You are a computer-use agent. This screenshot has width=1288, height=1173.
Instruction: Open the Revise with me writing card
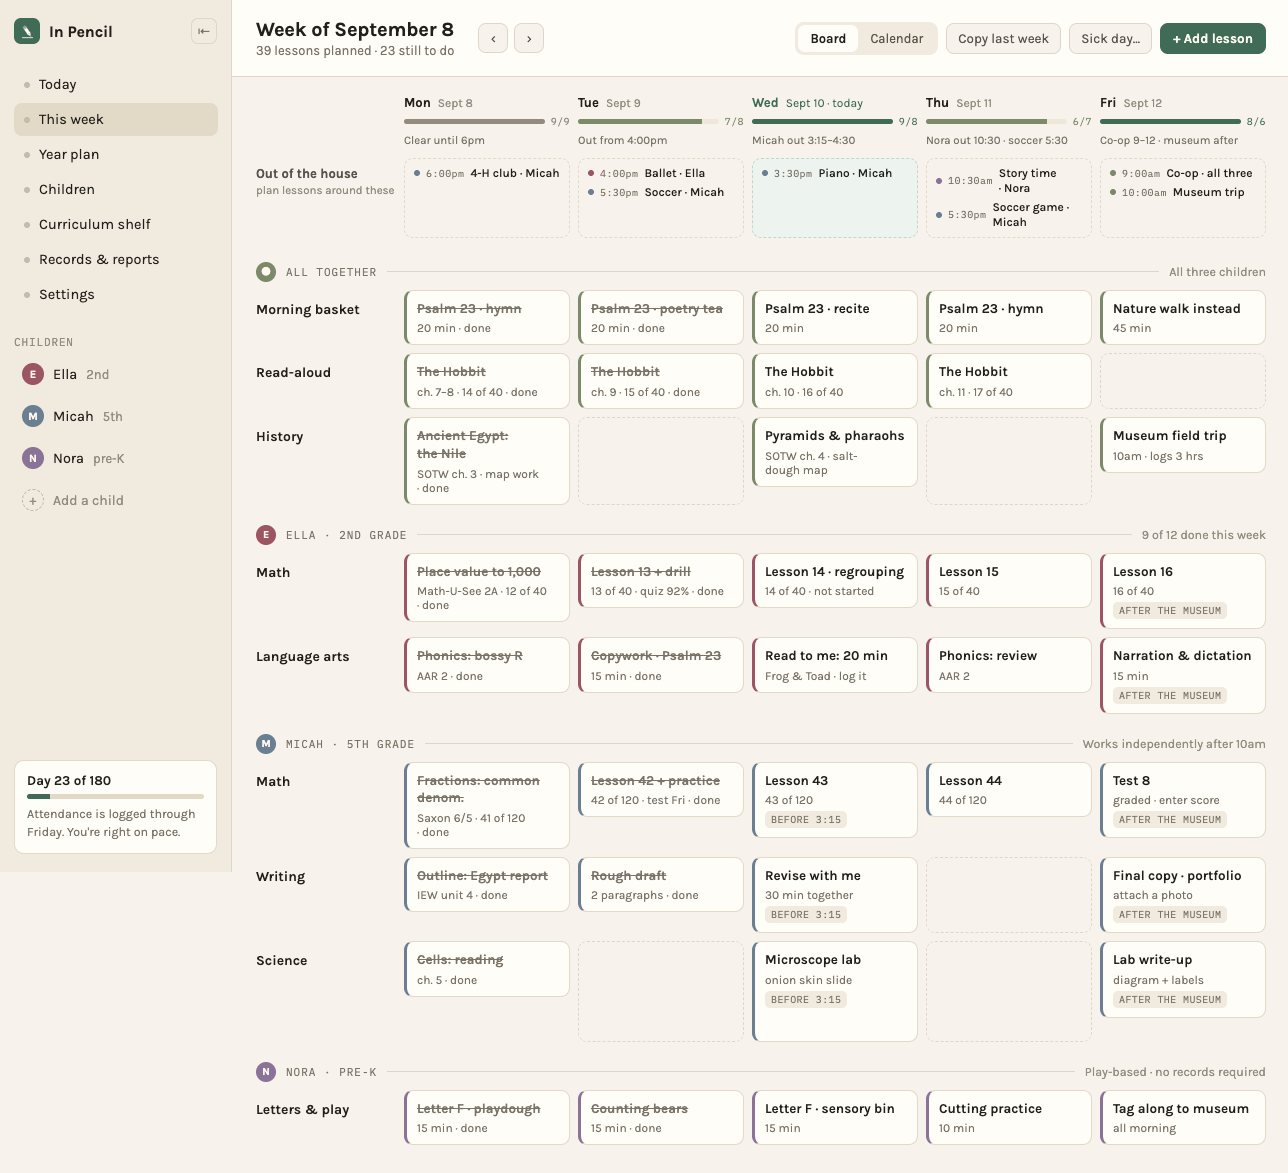click(x=835, y=895)
